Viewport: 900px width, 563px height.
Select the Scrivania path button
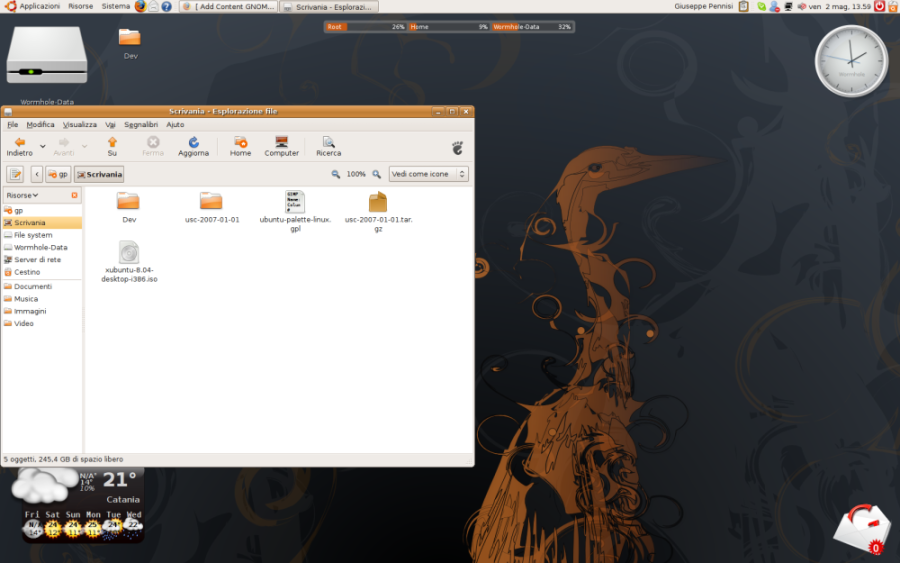(99, 174)
